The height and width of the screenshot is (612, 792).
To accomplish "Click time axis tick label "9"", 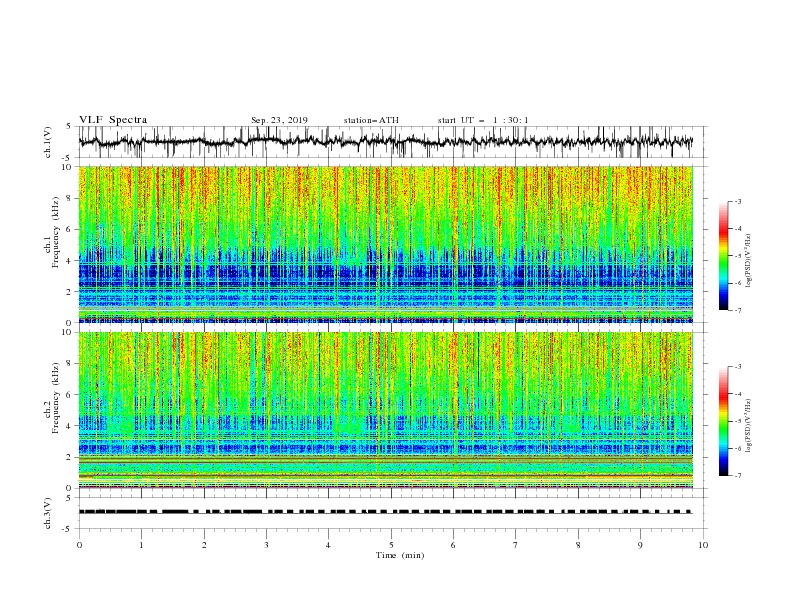I will click(x=640, y=545).
